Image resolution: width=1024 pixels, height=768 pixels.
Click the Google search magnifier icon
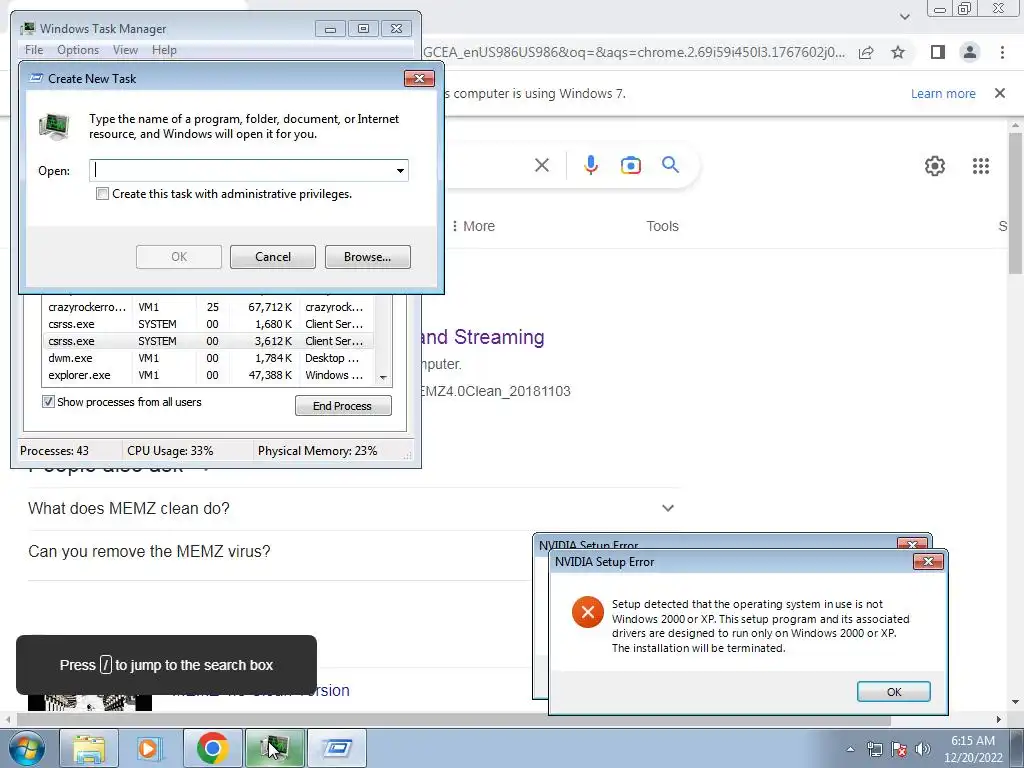coord(670,165)
